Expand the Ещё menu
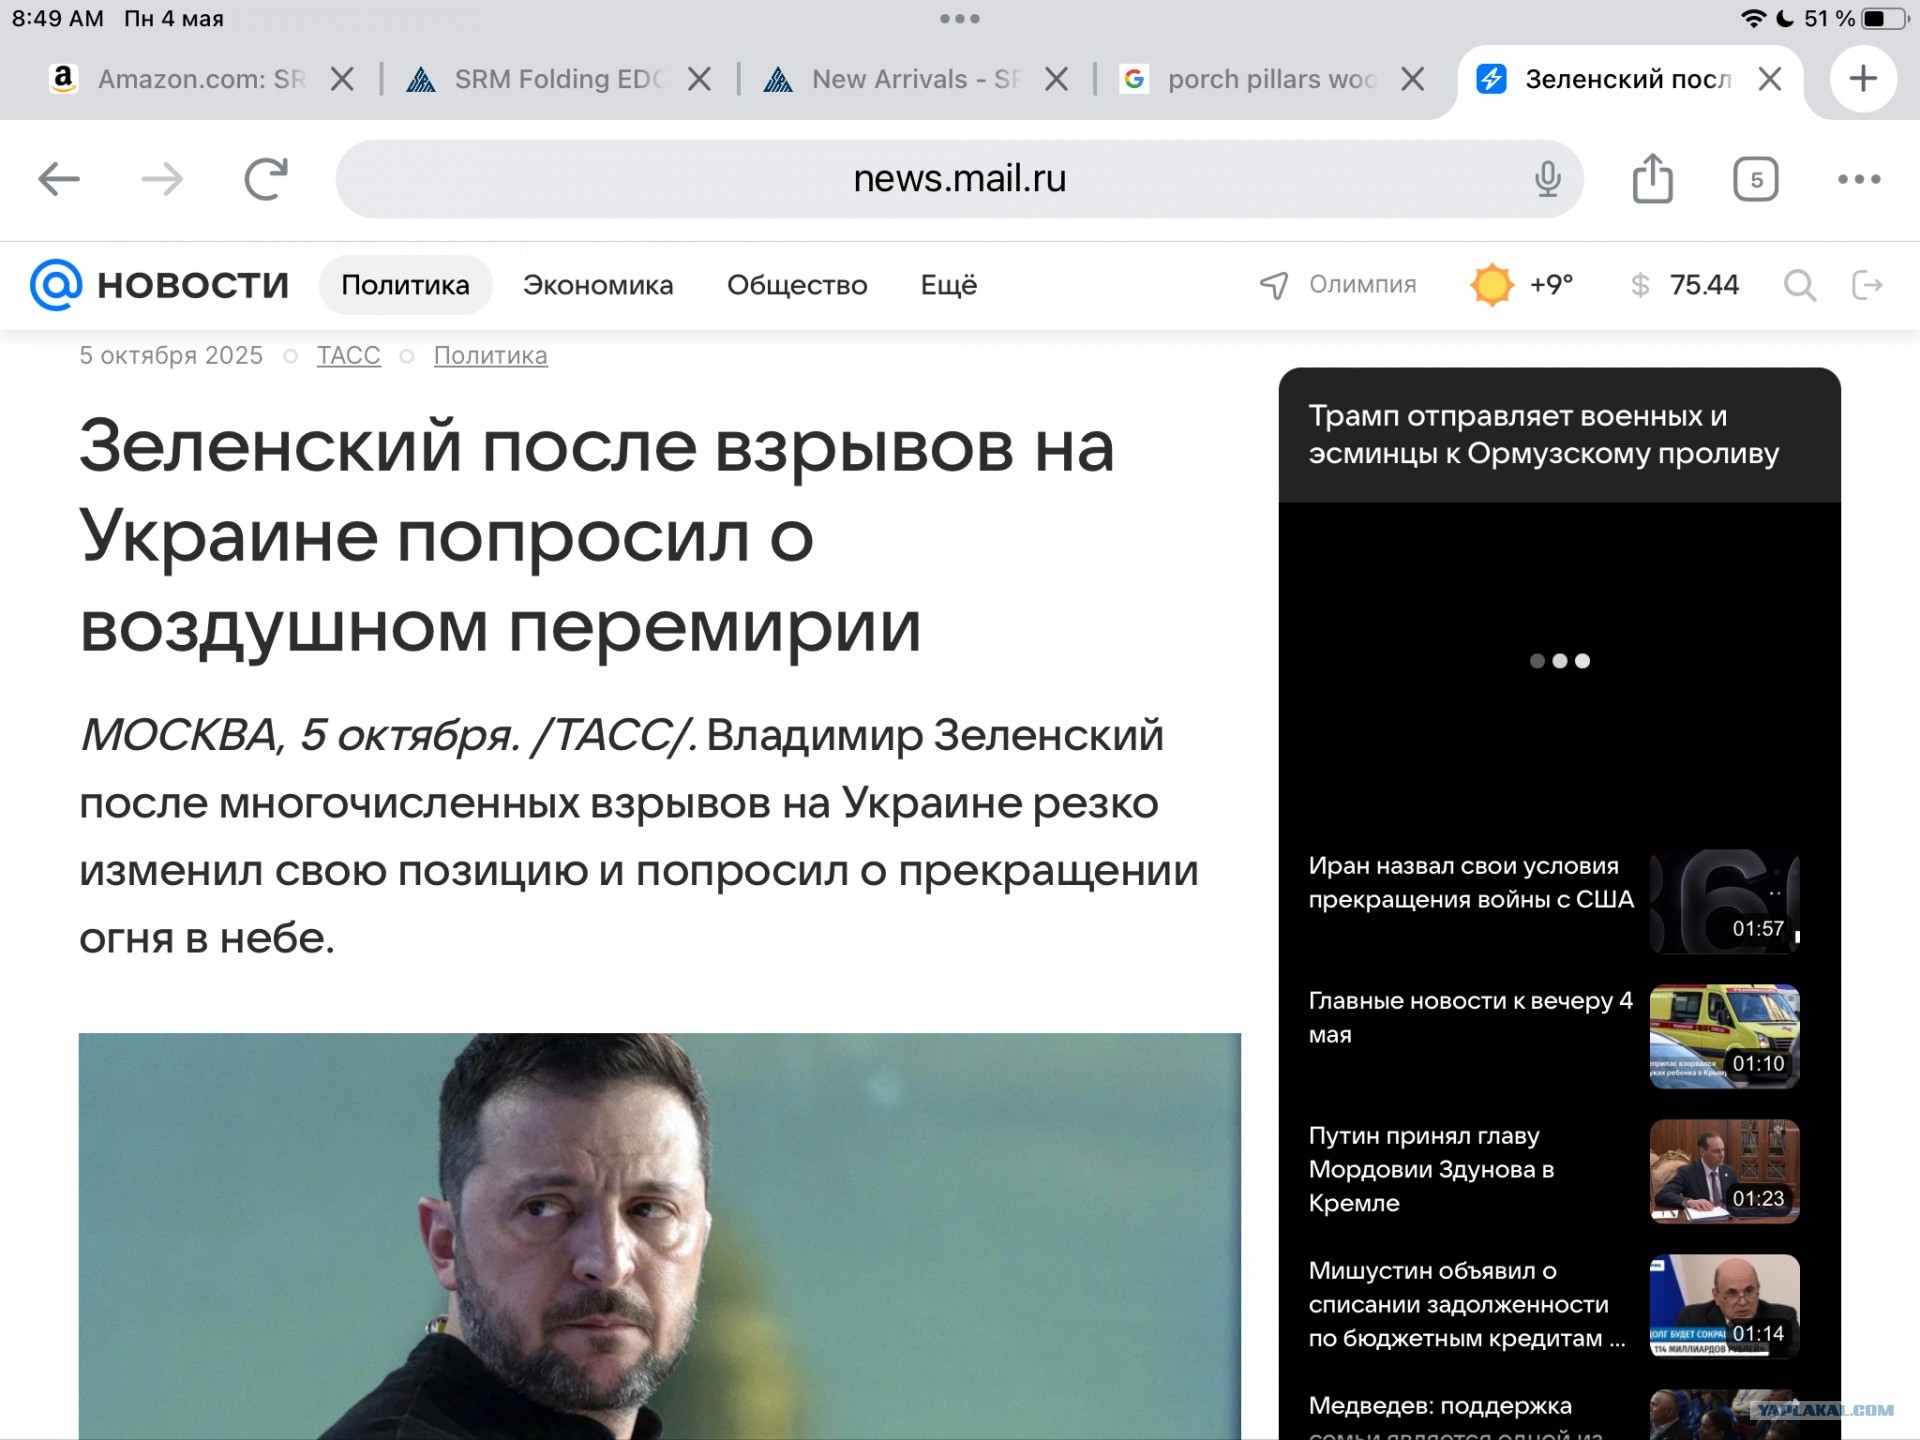Screen dimensions: 1920x1440 coord(949,285)
